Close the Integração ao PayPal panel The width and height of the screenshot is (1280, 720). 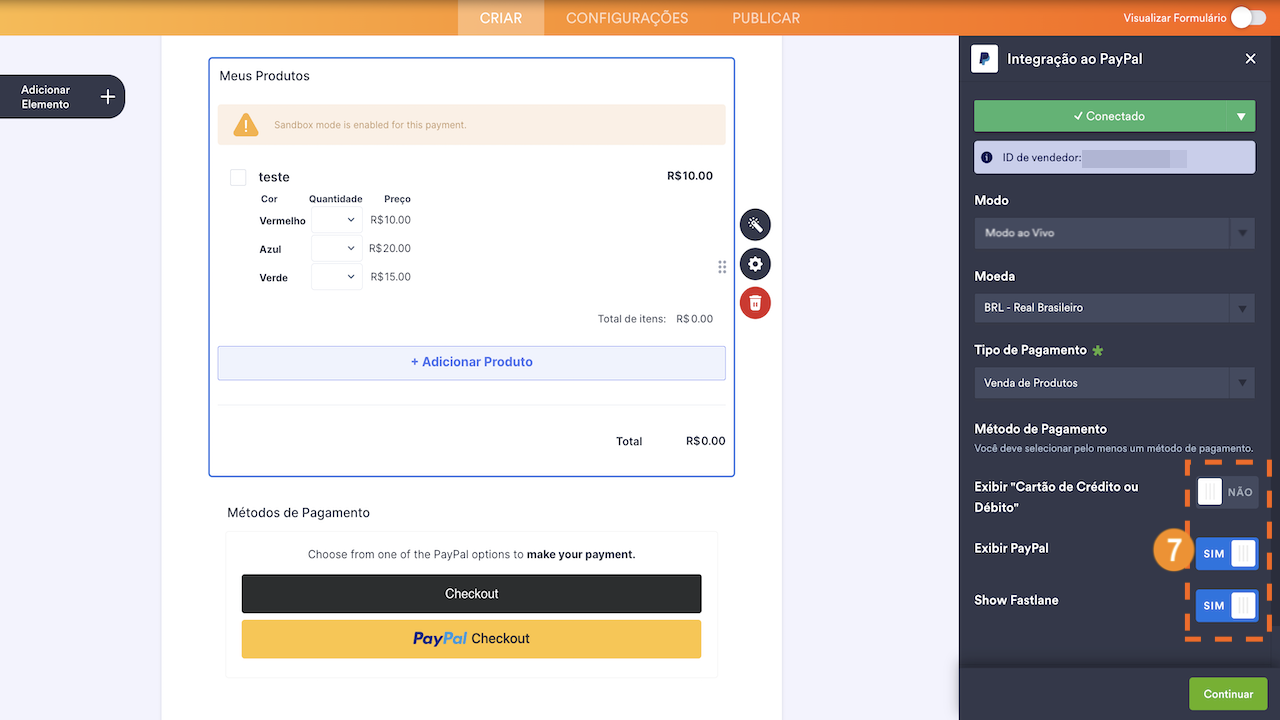(1250, 59)
